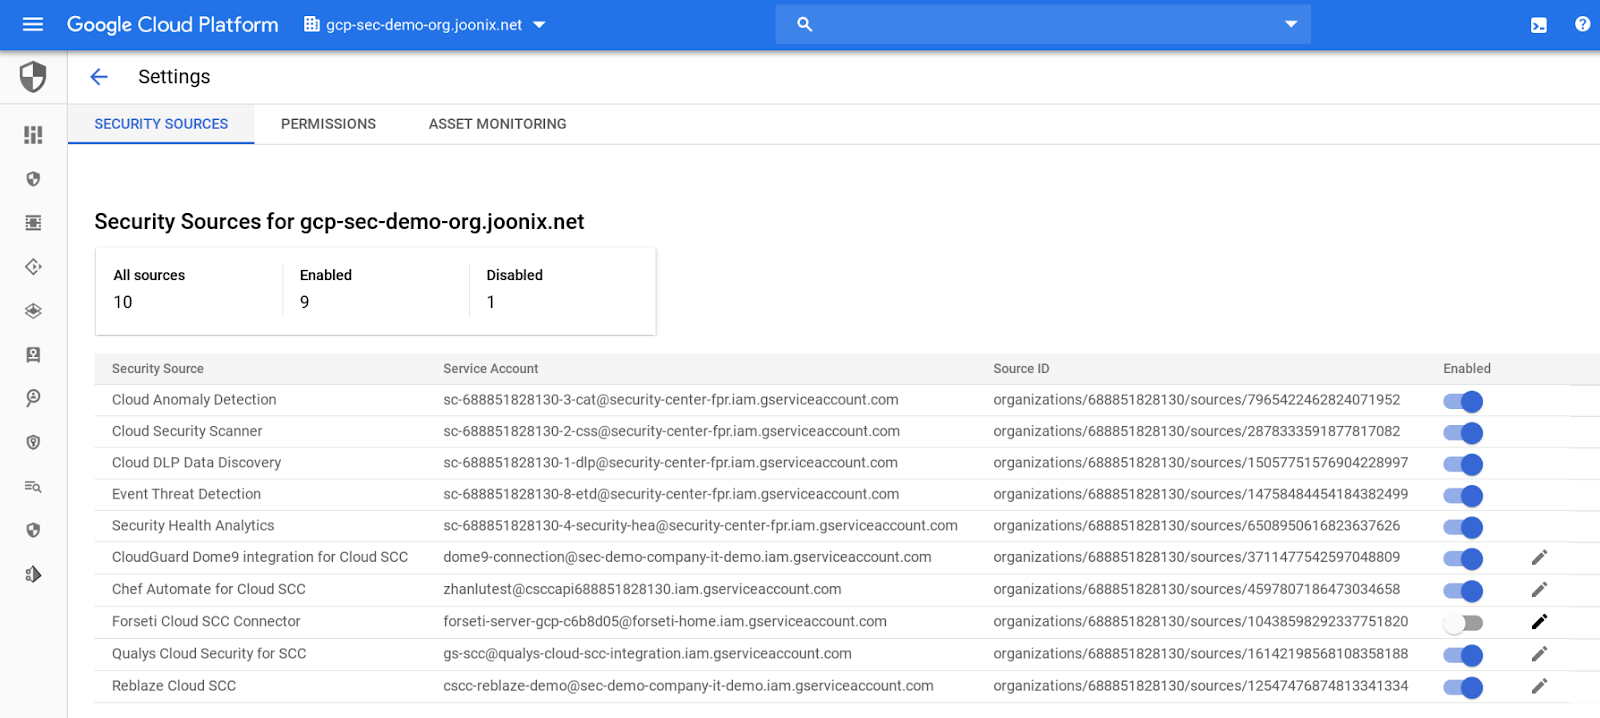
Task: Open the help question mark icon
Action: [x=1582, y=24]
